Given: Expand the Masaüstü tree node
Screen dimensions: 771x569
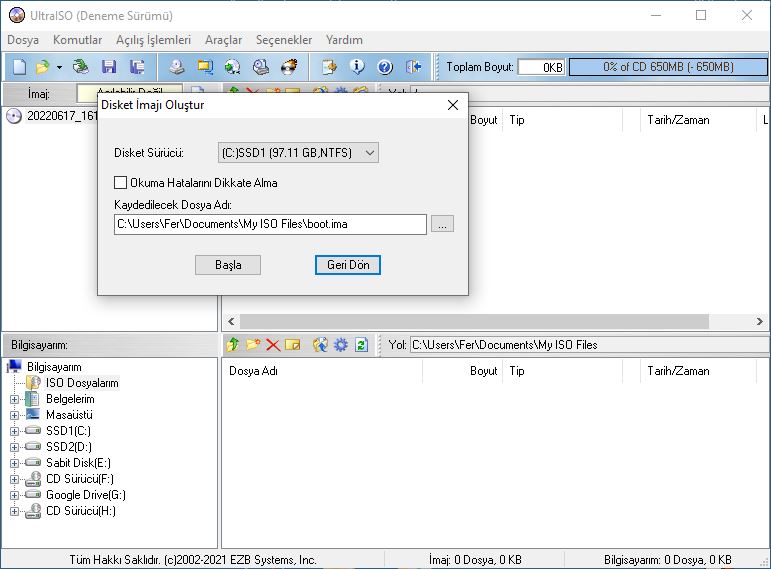Looking at the screenshot, I should point(14,415).
